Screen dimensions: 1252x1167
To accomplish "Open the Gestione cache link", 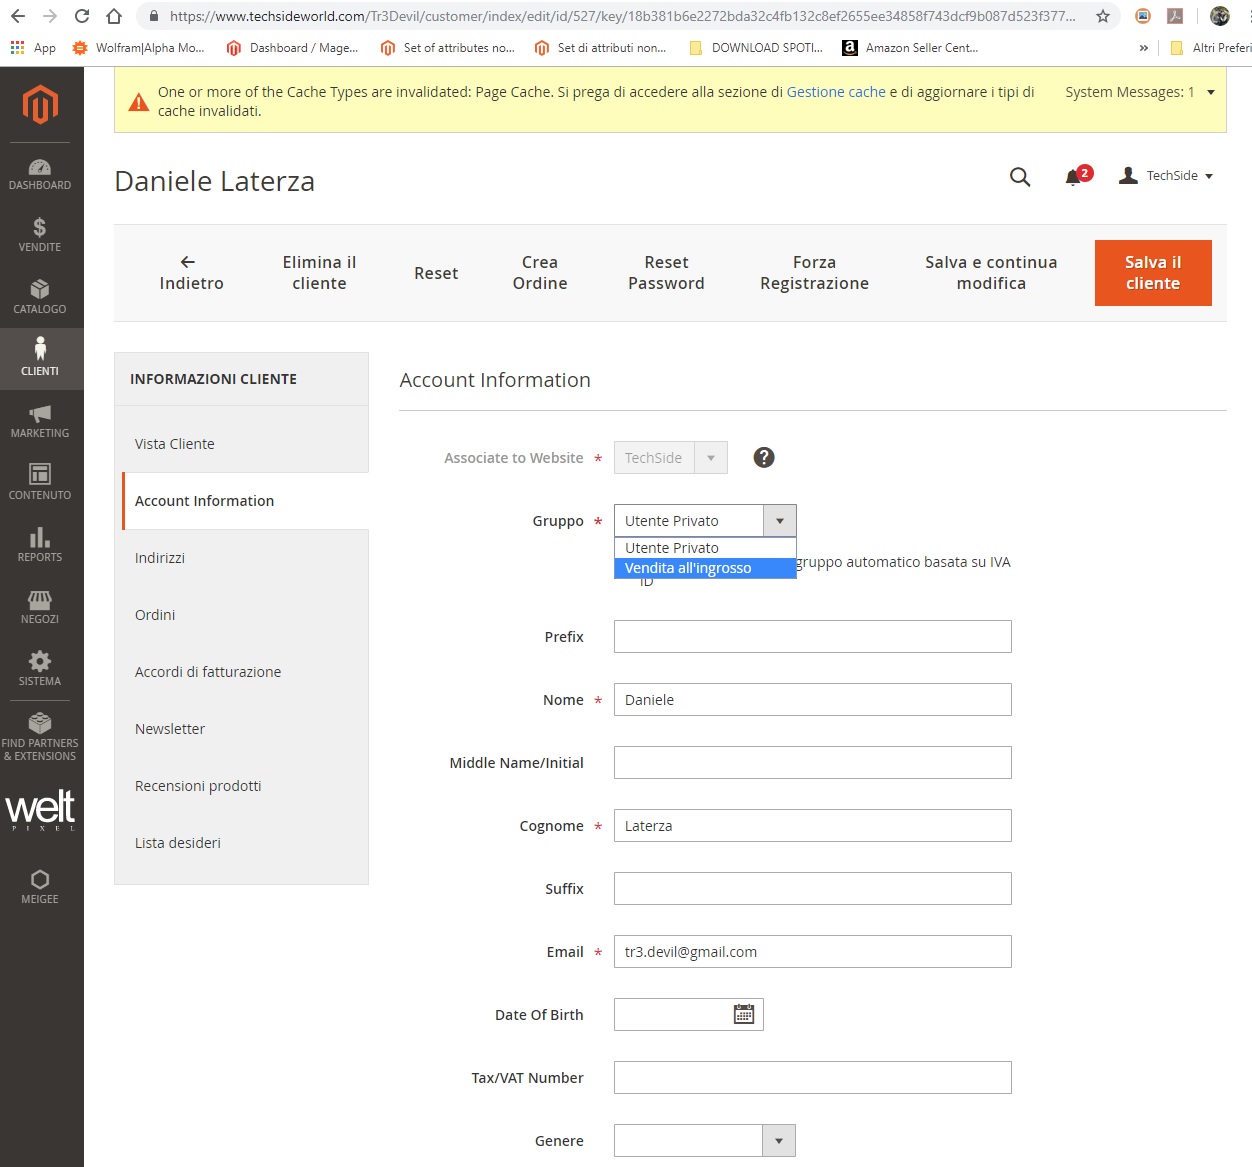I will [x=836, y=91].
